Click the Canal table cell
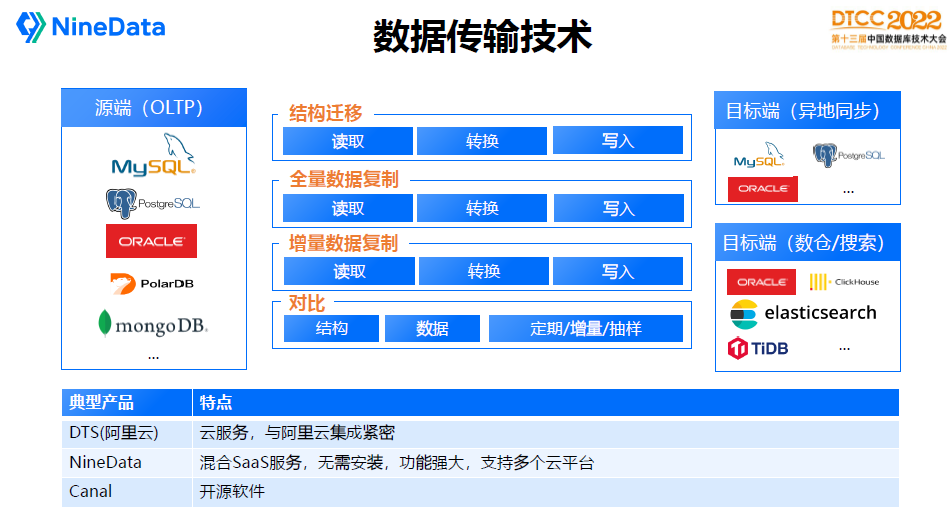The height and width of the screenshot is (519, 952). click(127, 492)
